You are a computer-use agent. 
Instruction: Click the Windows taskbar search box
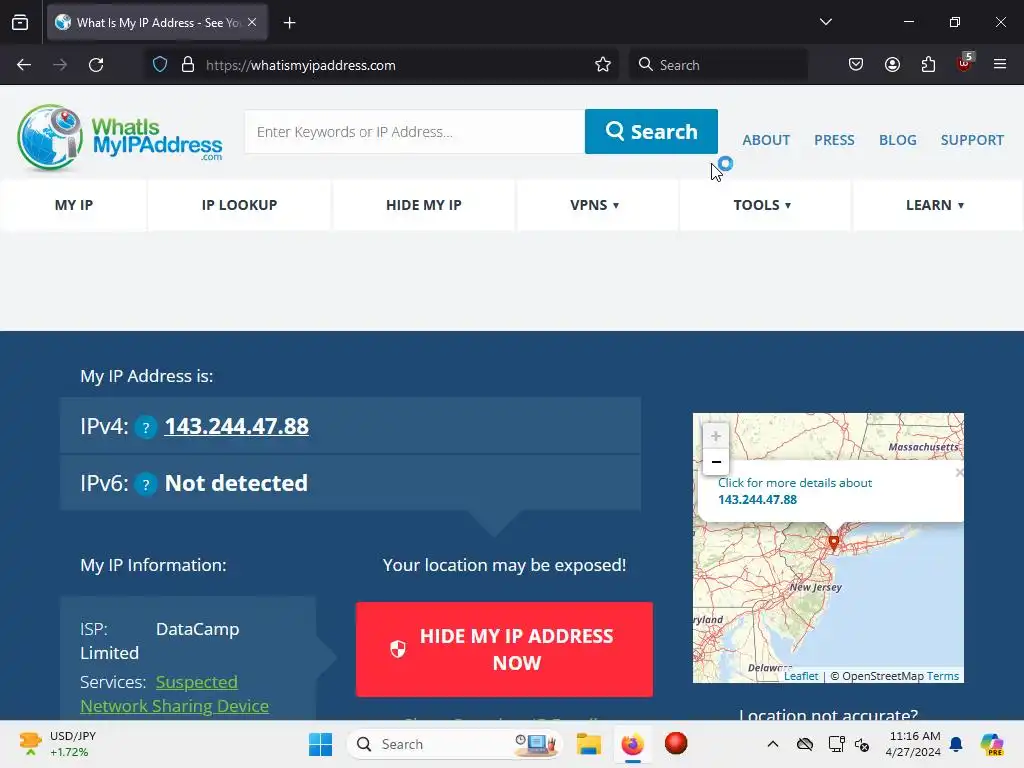coord(455,744)
